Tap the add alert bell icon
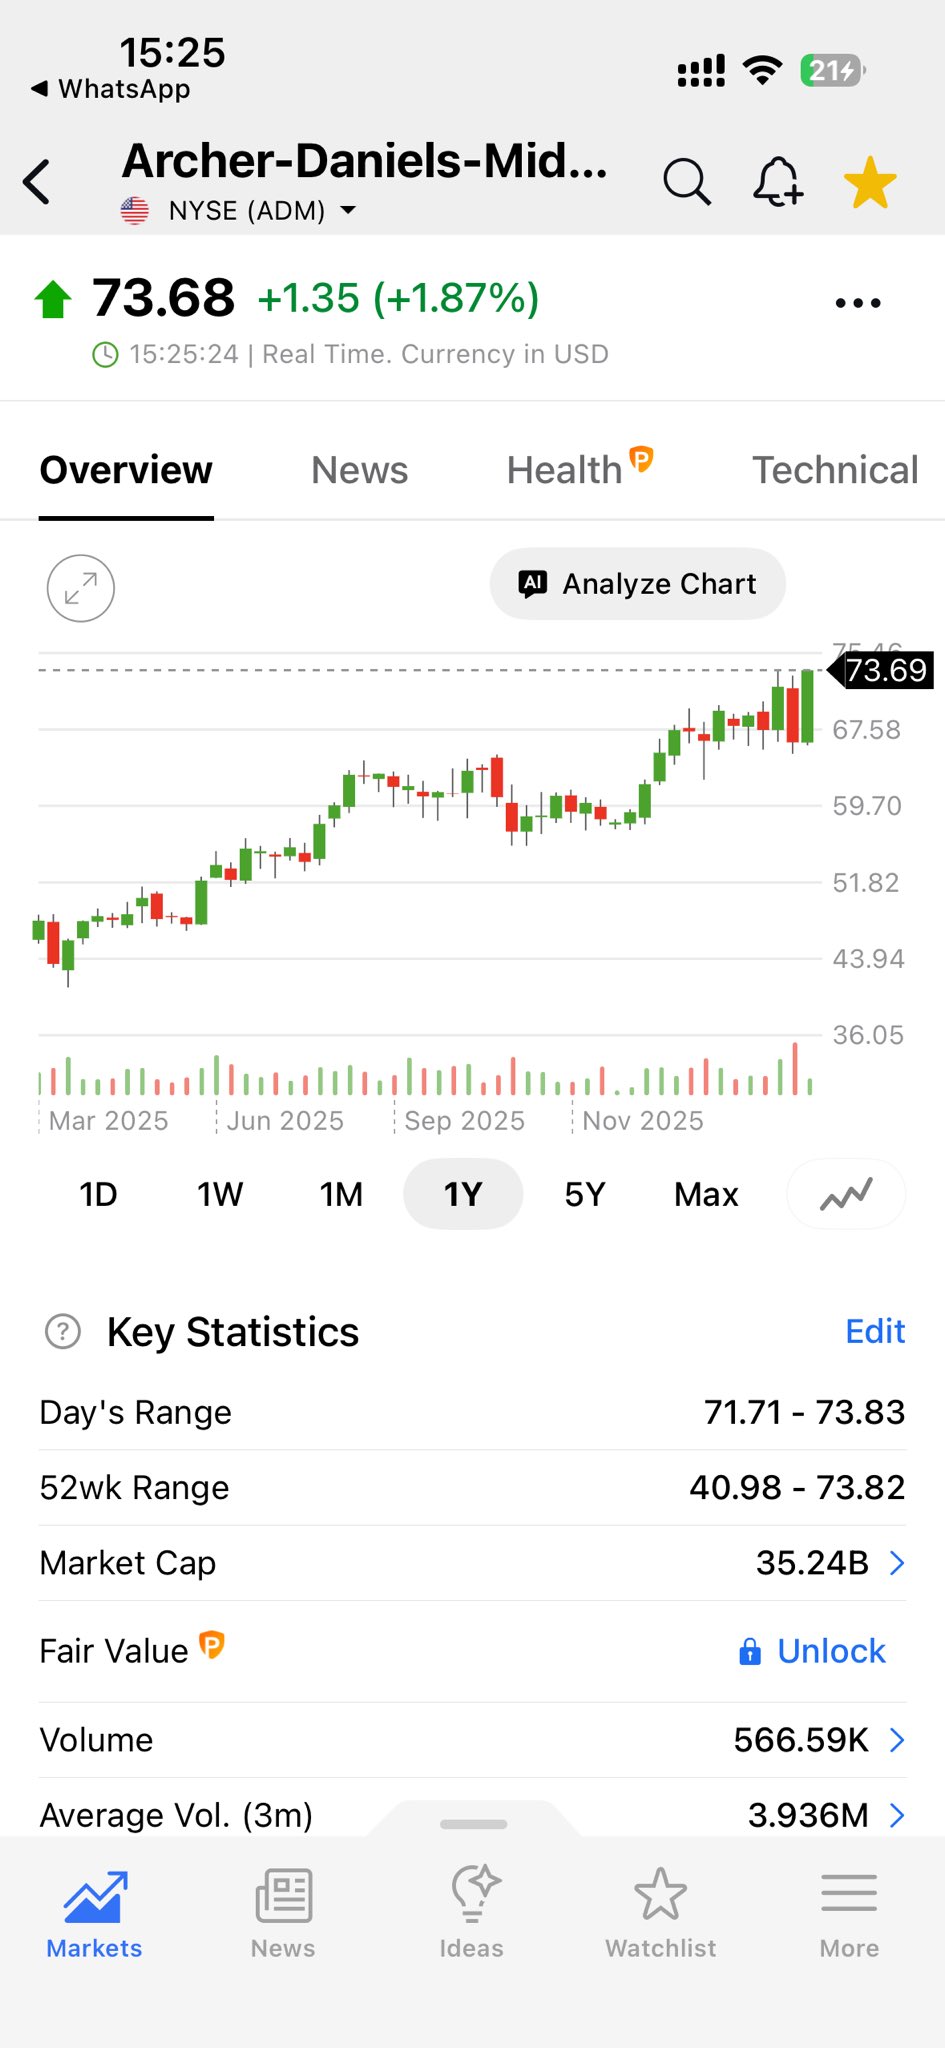945x2048 pixels. click(777, 182)
